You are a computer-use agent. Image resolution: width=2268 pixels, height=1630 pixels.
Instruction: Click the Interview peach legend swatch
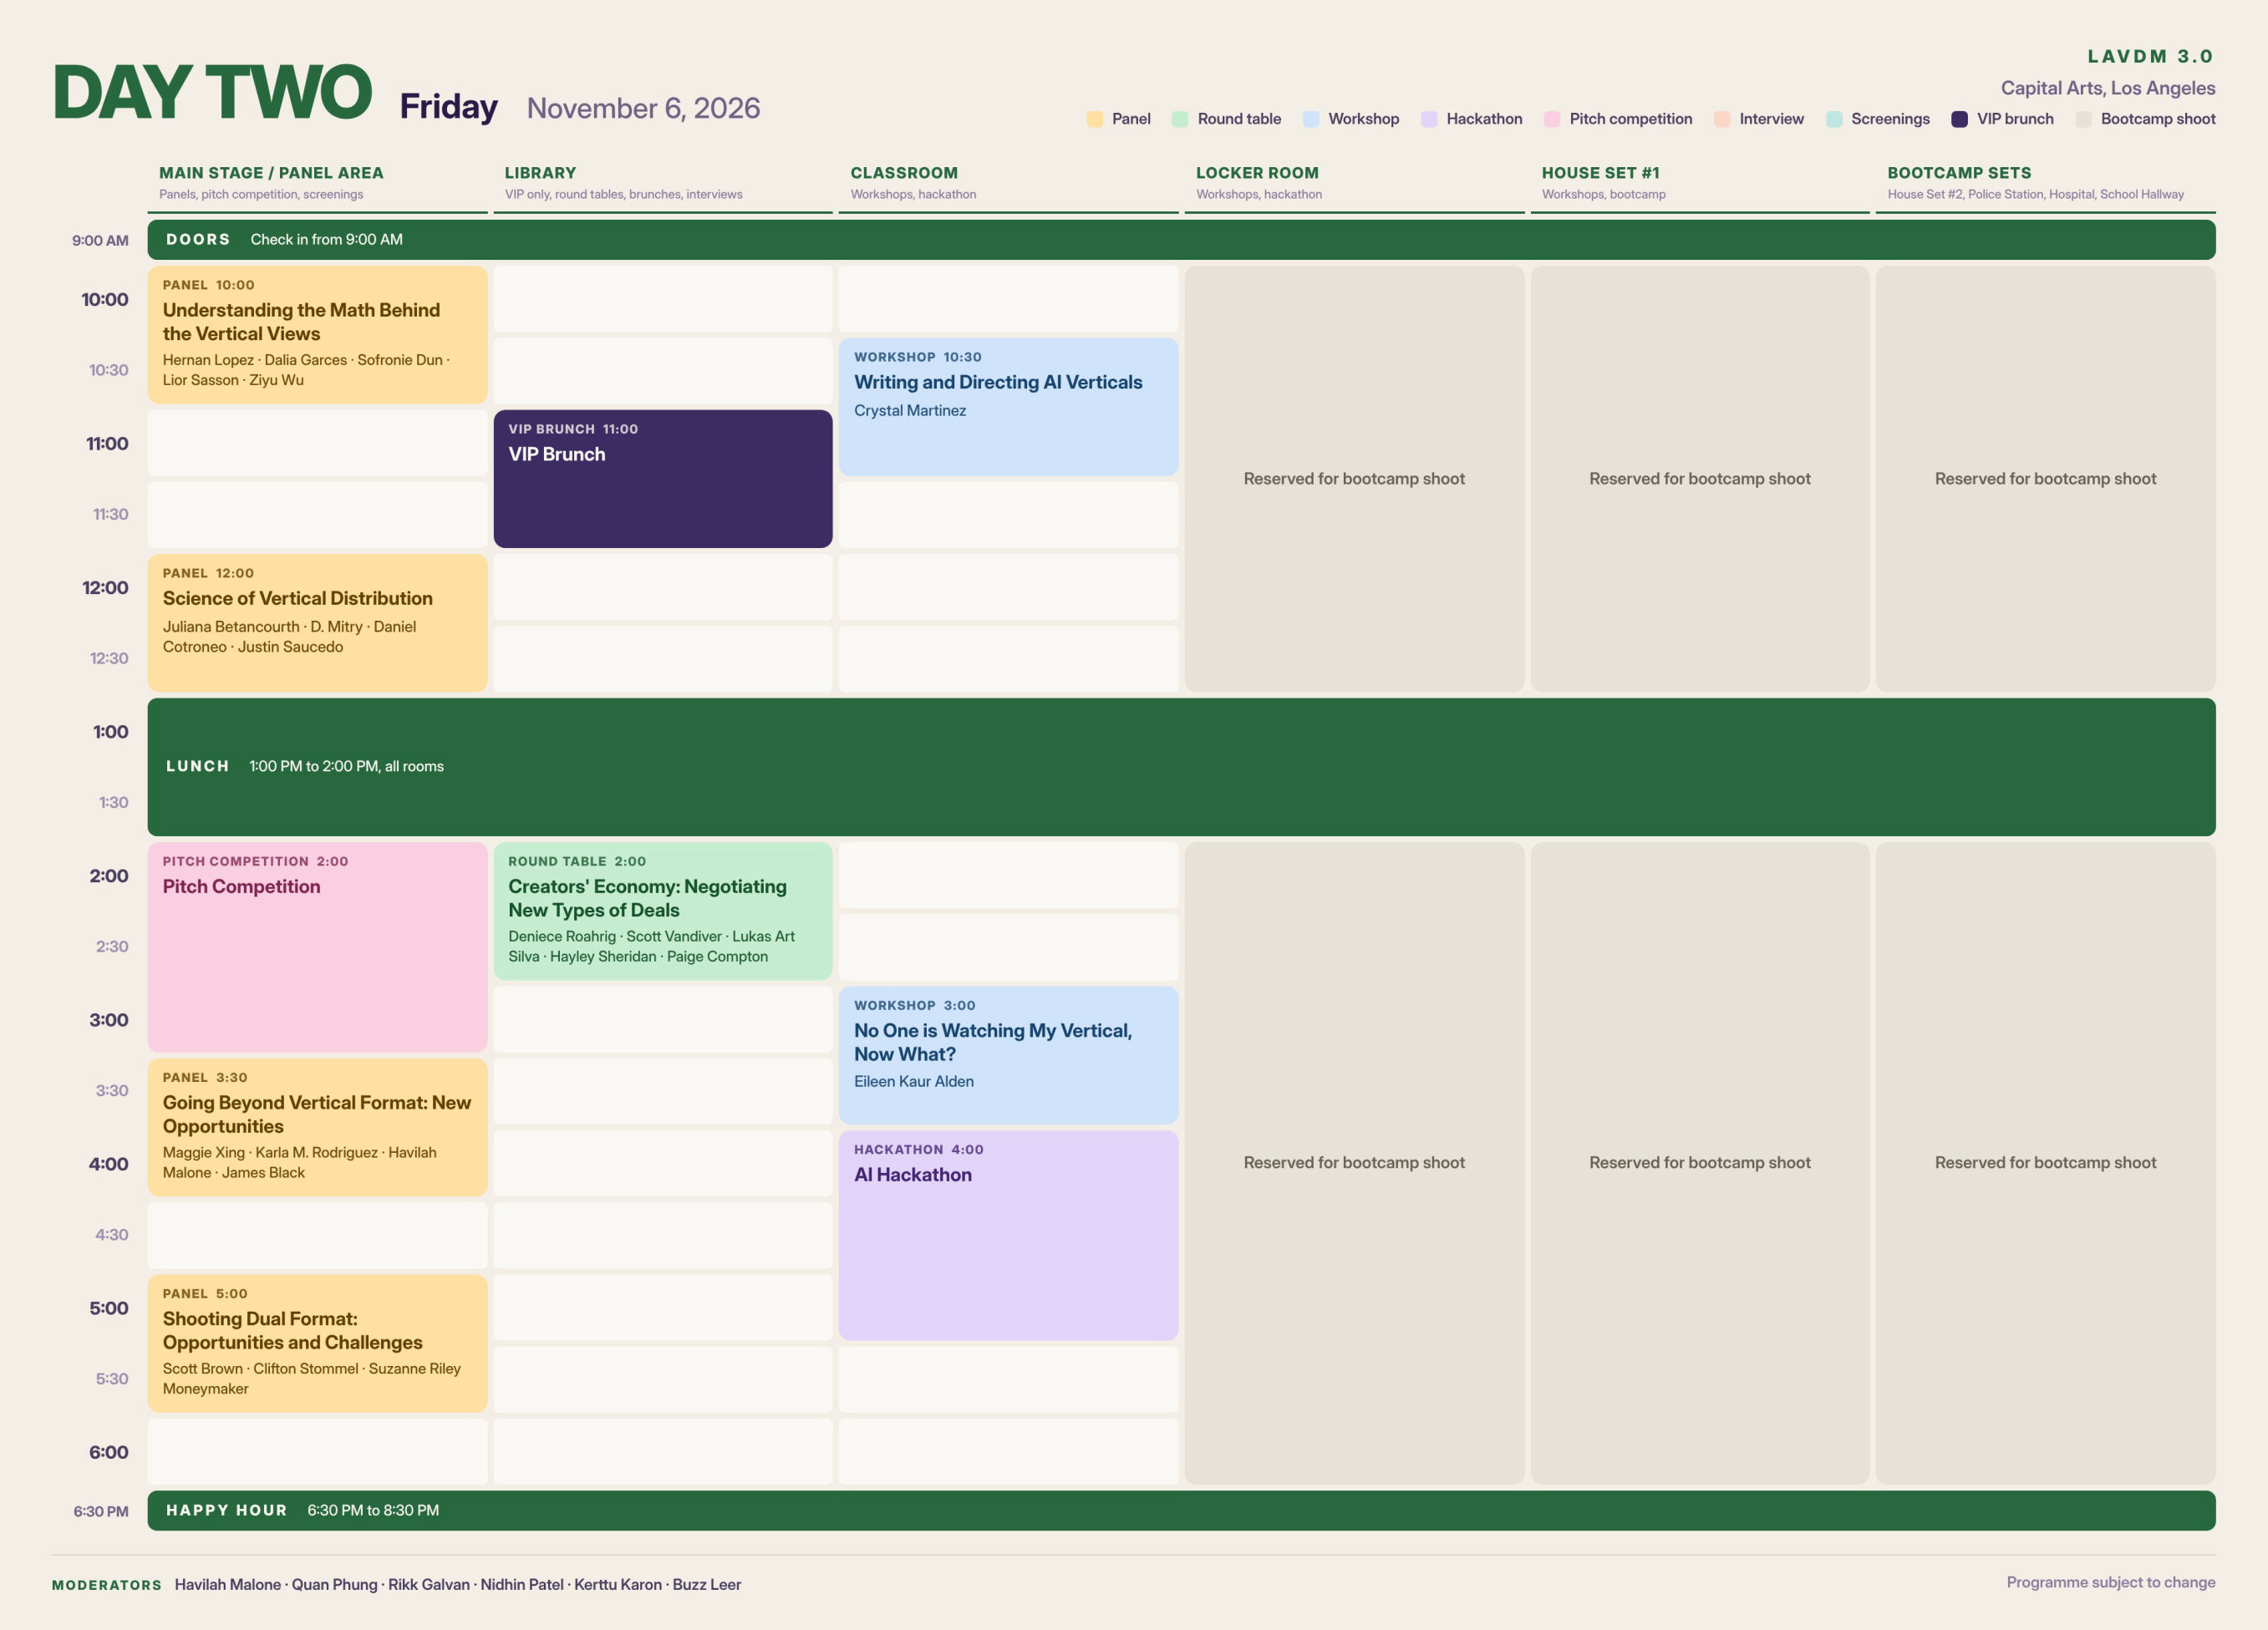tap(1722, 119)
